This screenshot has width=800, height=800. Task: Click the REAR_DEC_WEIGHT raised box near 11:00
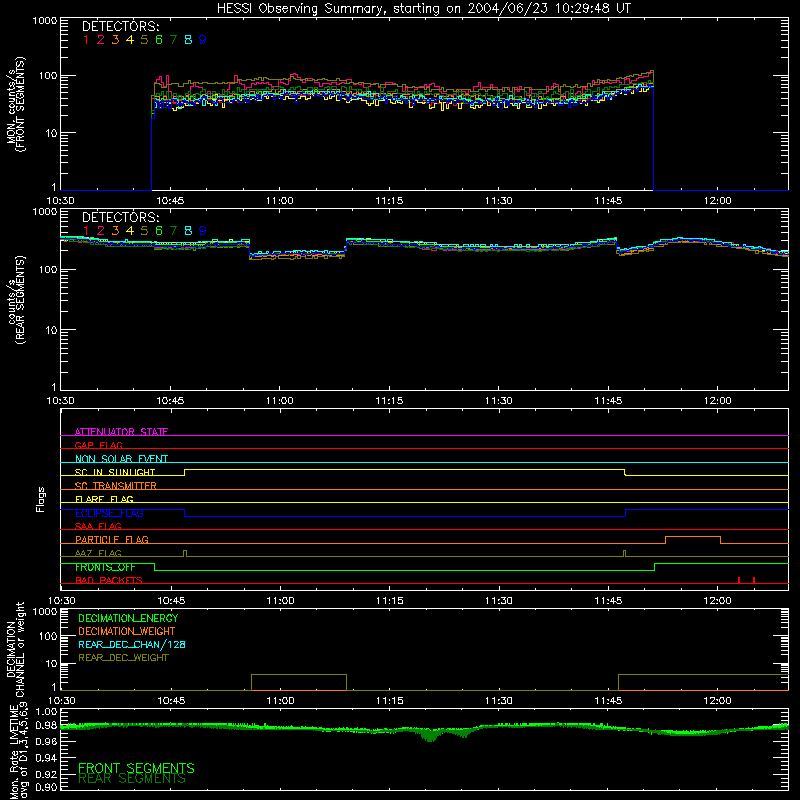[x=299, y=682]
